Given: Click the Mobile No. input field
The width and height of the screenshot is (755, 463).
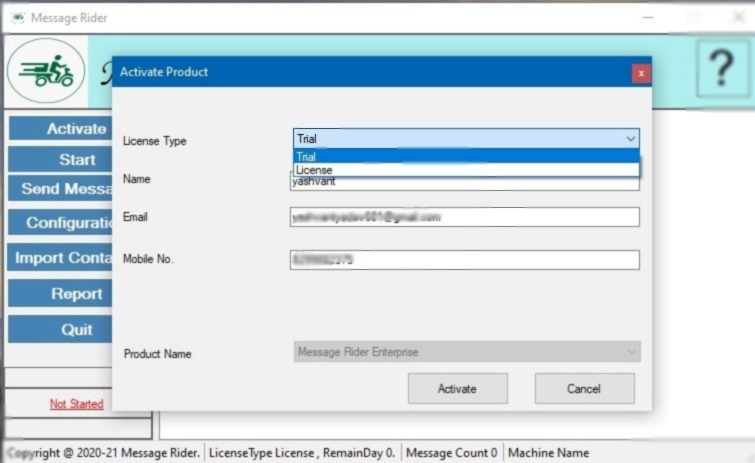Looking at the screenshot, I should click(x=465, y=260).
